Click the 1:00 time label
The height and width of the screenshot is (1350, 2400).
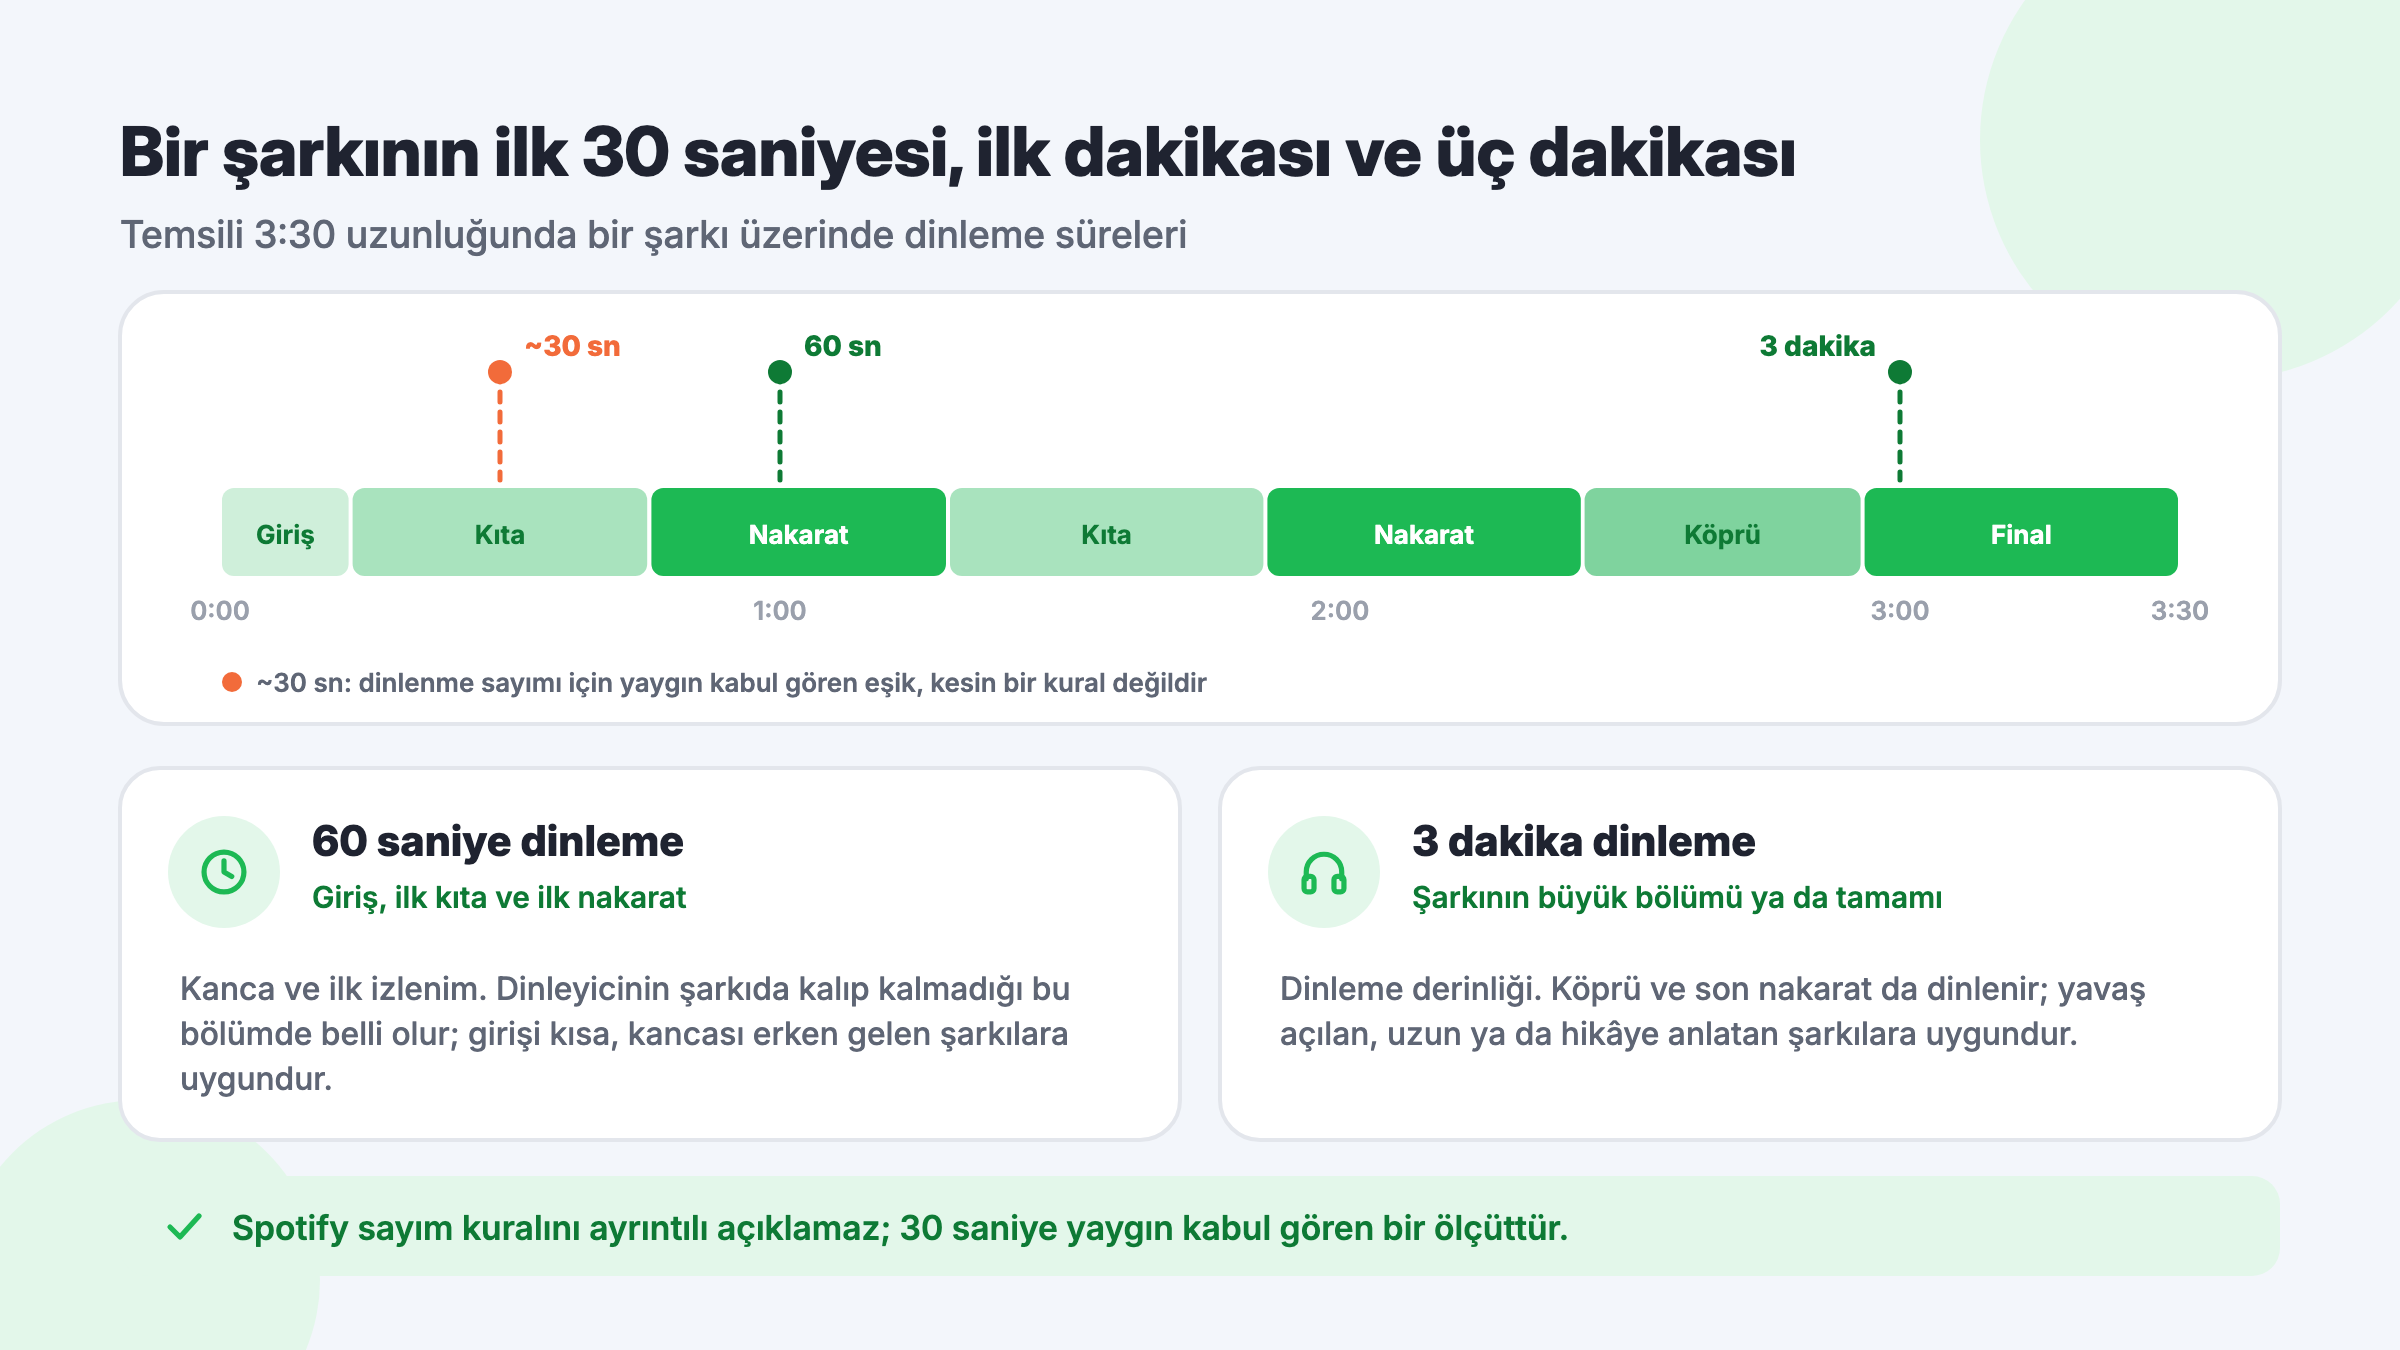779,610
